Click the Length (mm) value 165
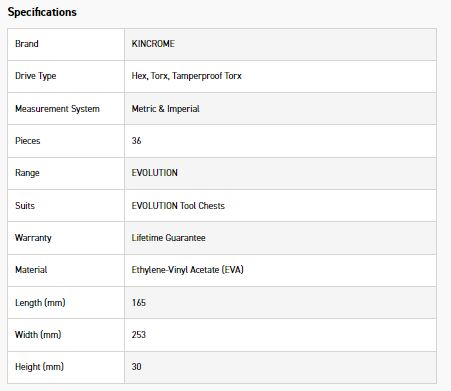Screen dimensions: 451x391 point(139,303)
